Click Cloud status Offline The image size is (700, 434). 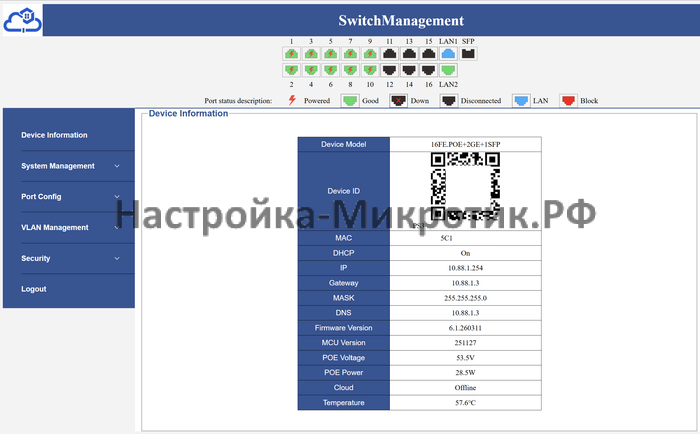(x=465, y=388)
